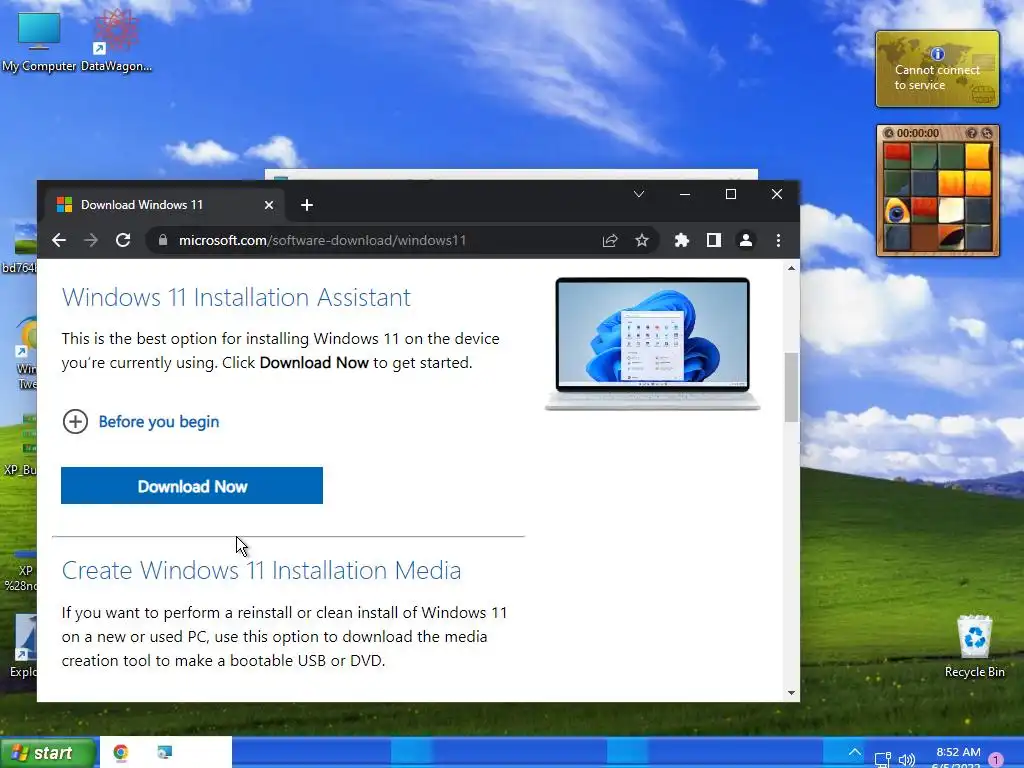Share this page icon in address bar
This screenshot has height=768, width=1024.
610,240
